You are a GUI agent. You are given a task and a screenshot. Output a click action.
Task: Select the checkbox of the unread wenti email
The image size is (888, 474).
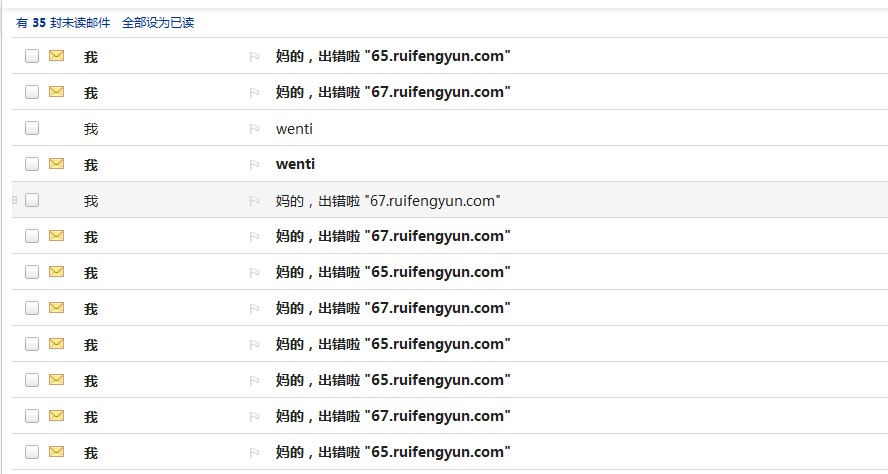coord(32,164)
